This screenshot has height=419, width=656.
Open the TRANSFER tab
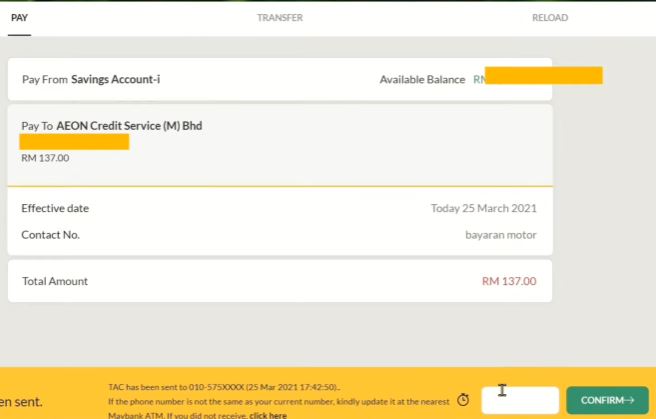click(x=280, y=17)
